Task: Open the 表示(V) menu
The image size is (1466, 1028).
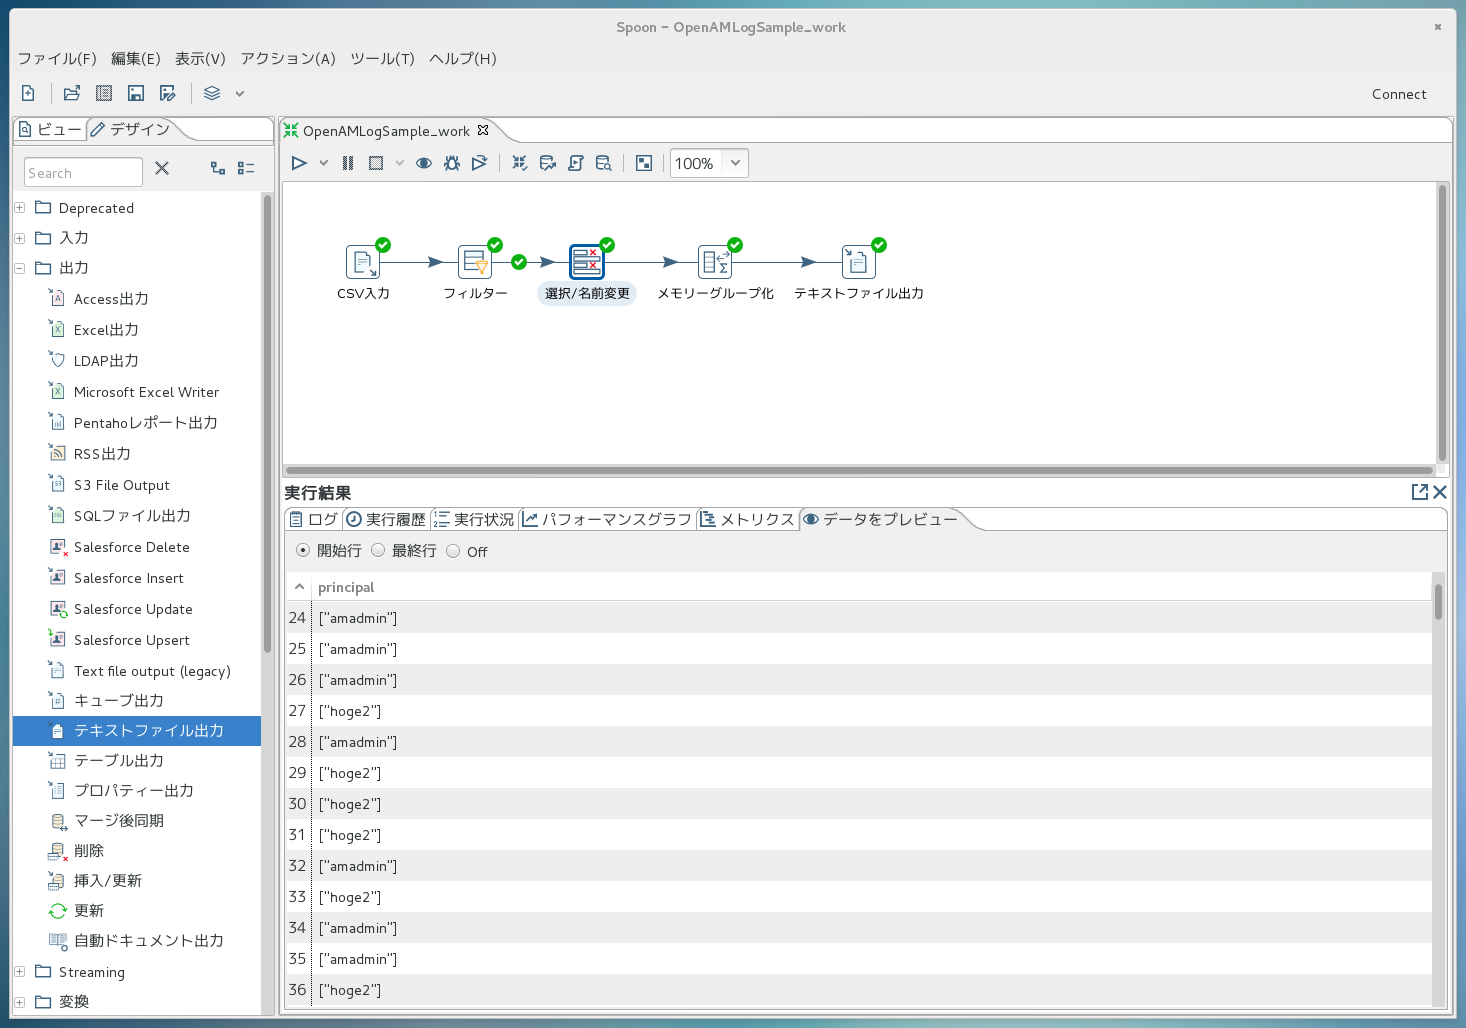Action: [x=200, y=59]
